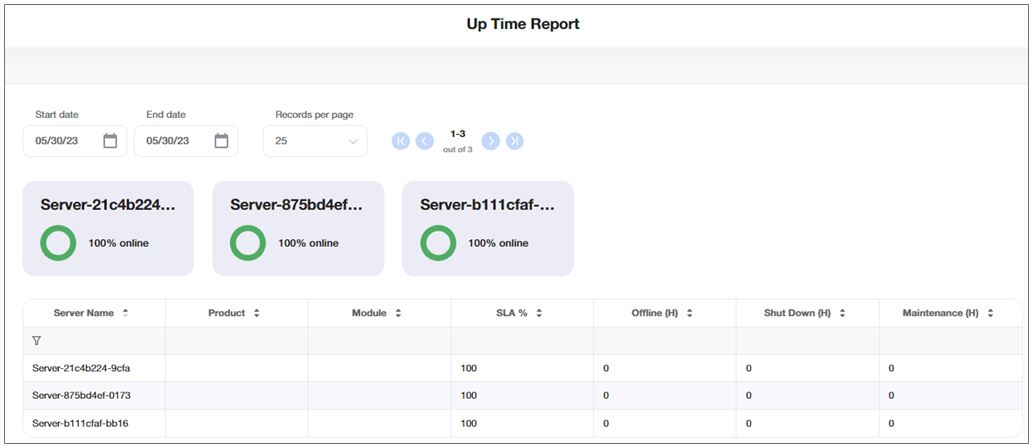
Task: Expand the Records per page dropdown
Action: pyautogui.click(x=315, y=141)
